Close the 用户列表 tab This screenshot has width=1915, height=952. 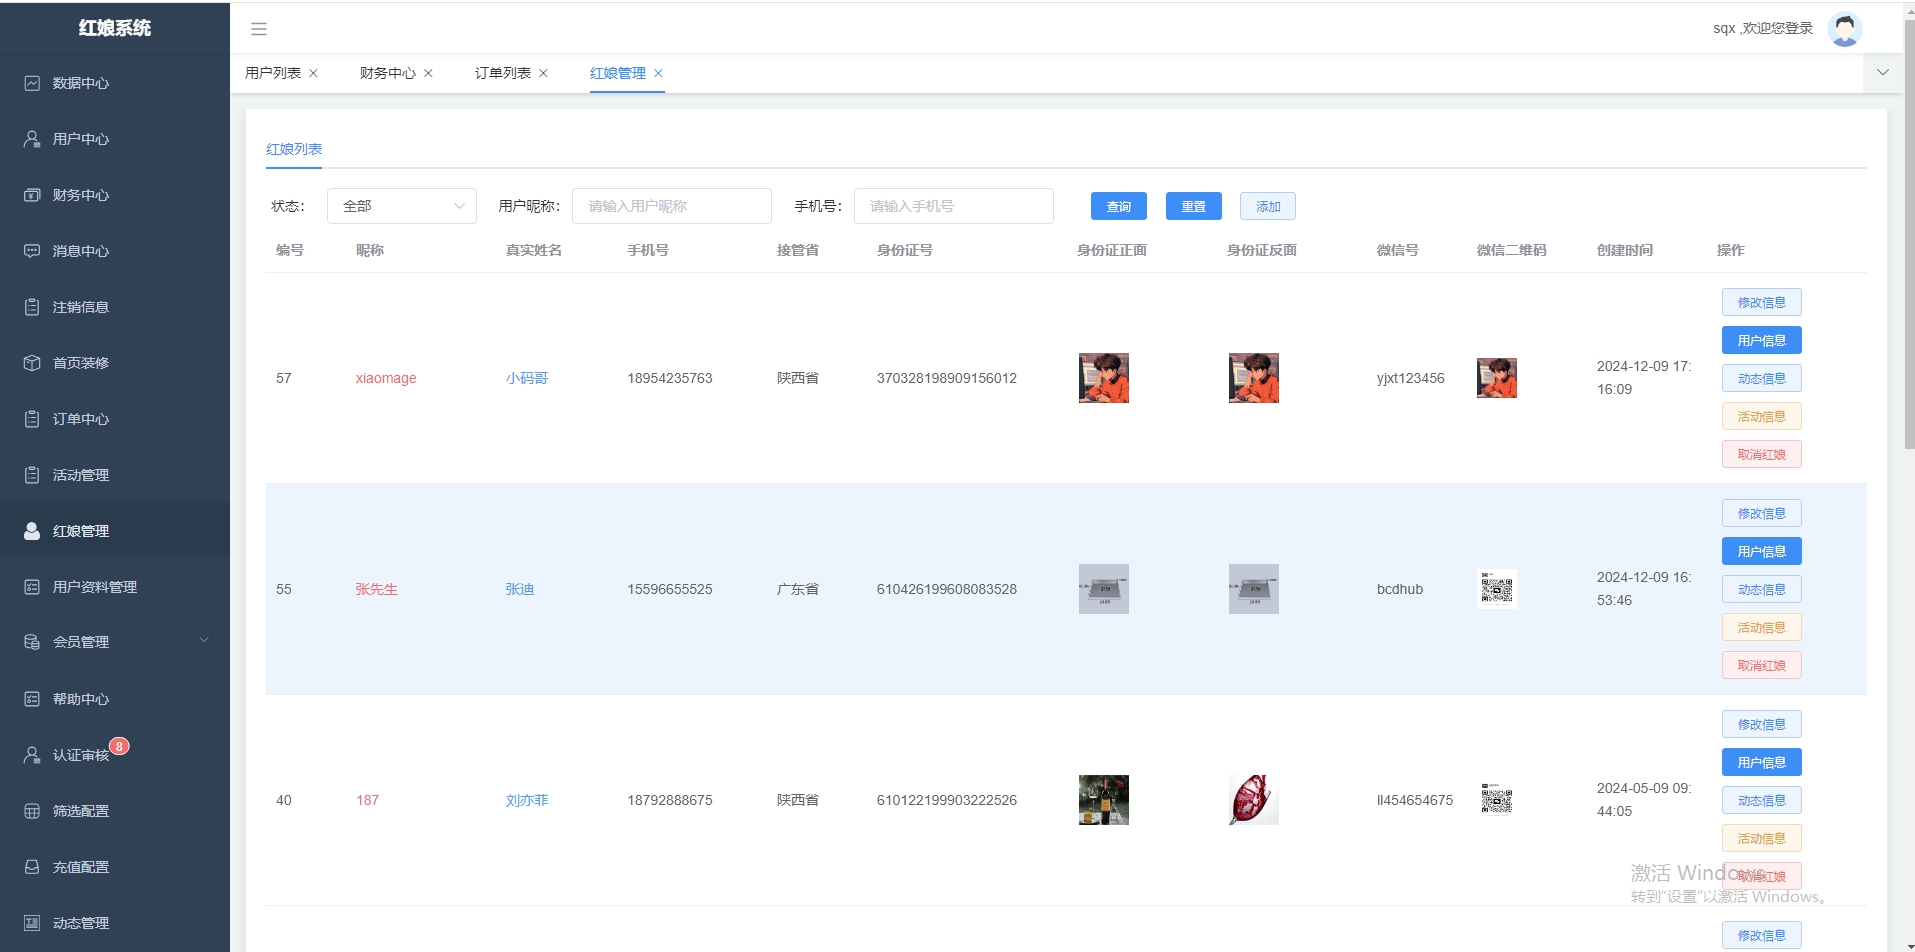(x=313, y=73)
